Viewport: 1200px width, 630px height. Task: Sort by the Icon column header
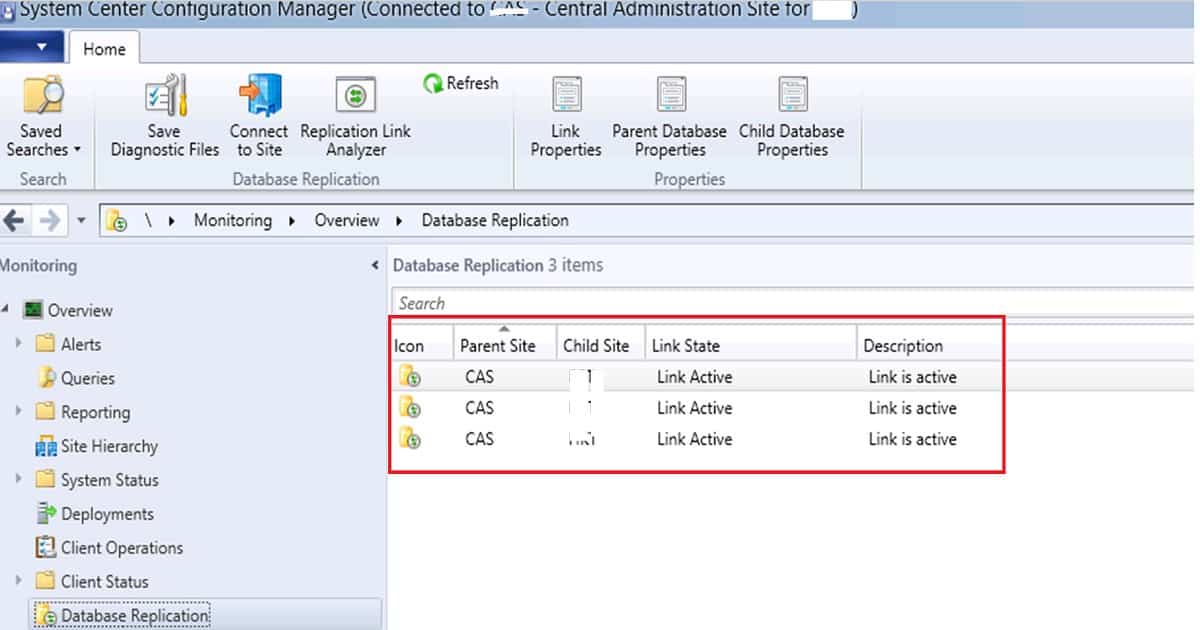[x=421, y=345]
